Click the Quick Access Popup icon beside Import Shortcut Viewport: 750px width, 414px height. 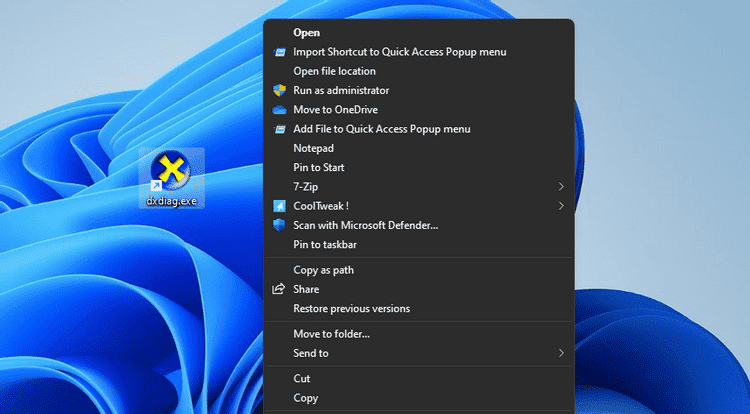coord(279,52)
